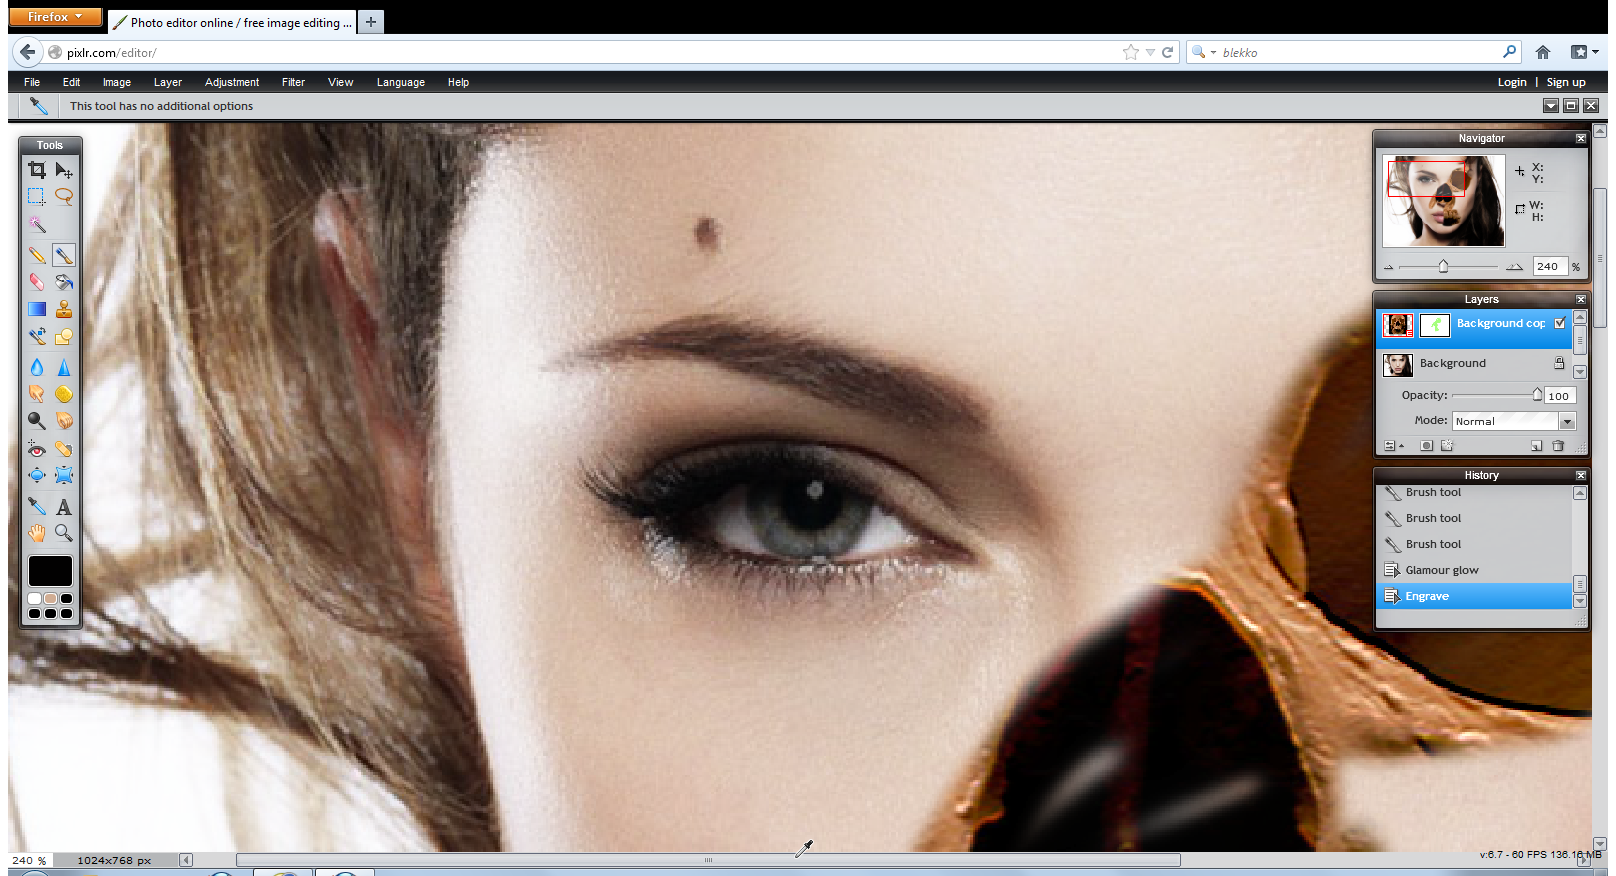
Task: Select the Color Replace tool
Action: (x=37, y=336)
